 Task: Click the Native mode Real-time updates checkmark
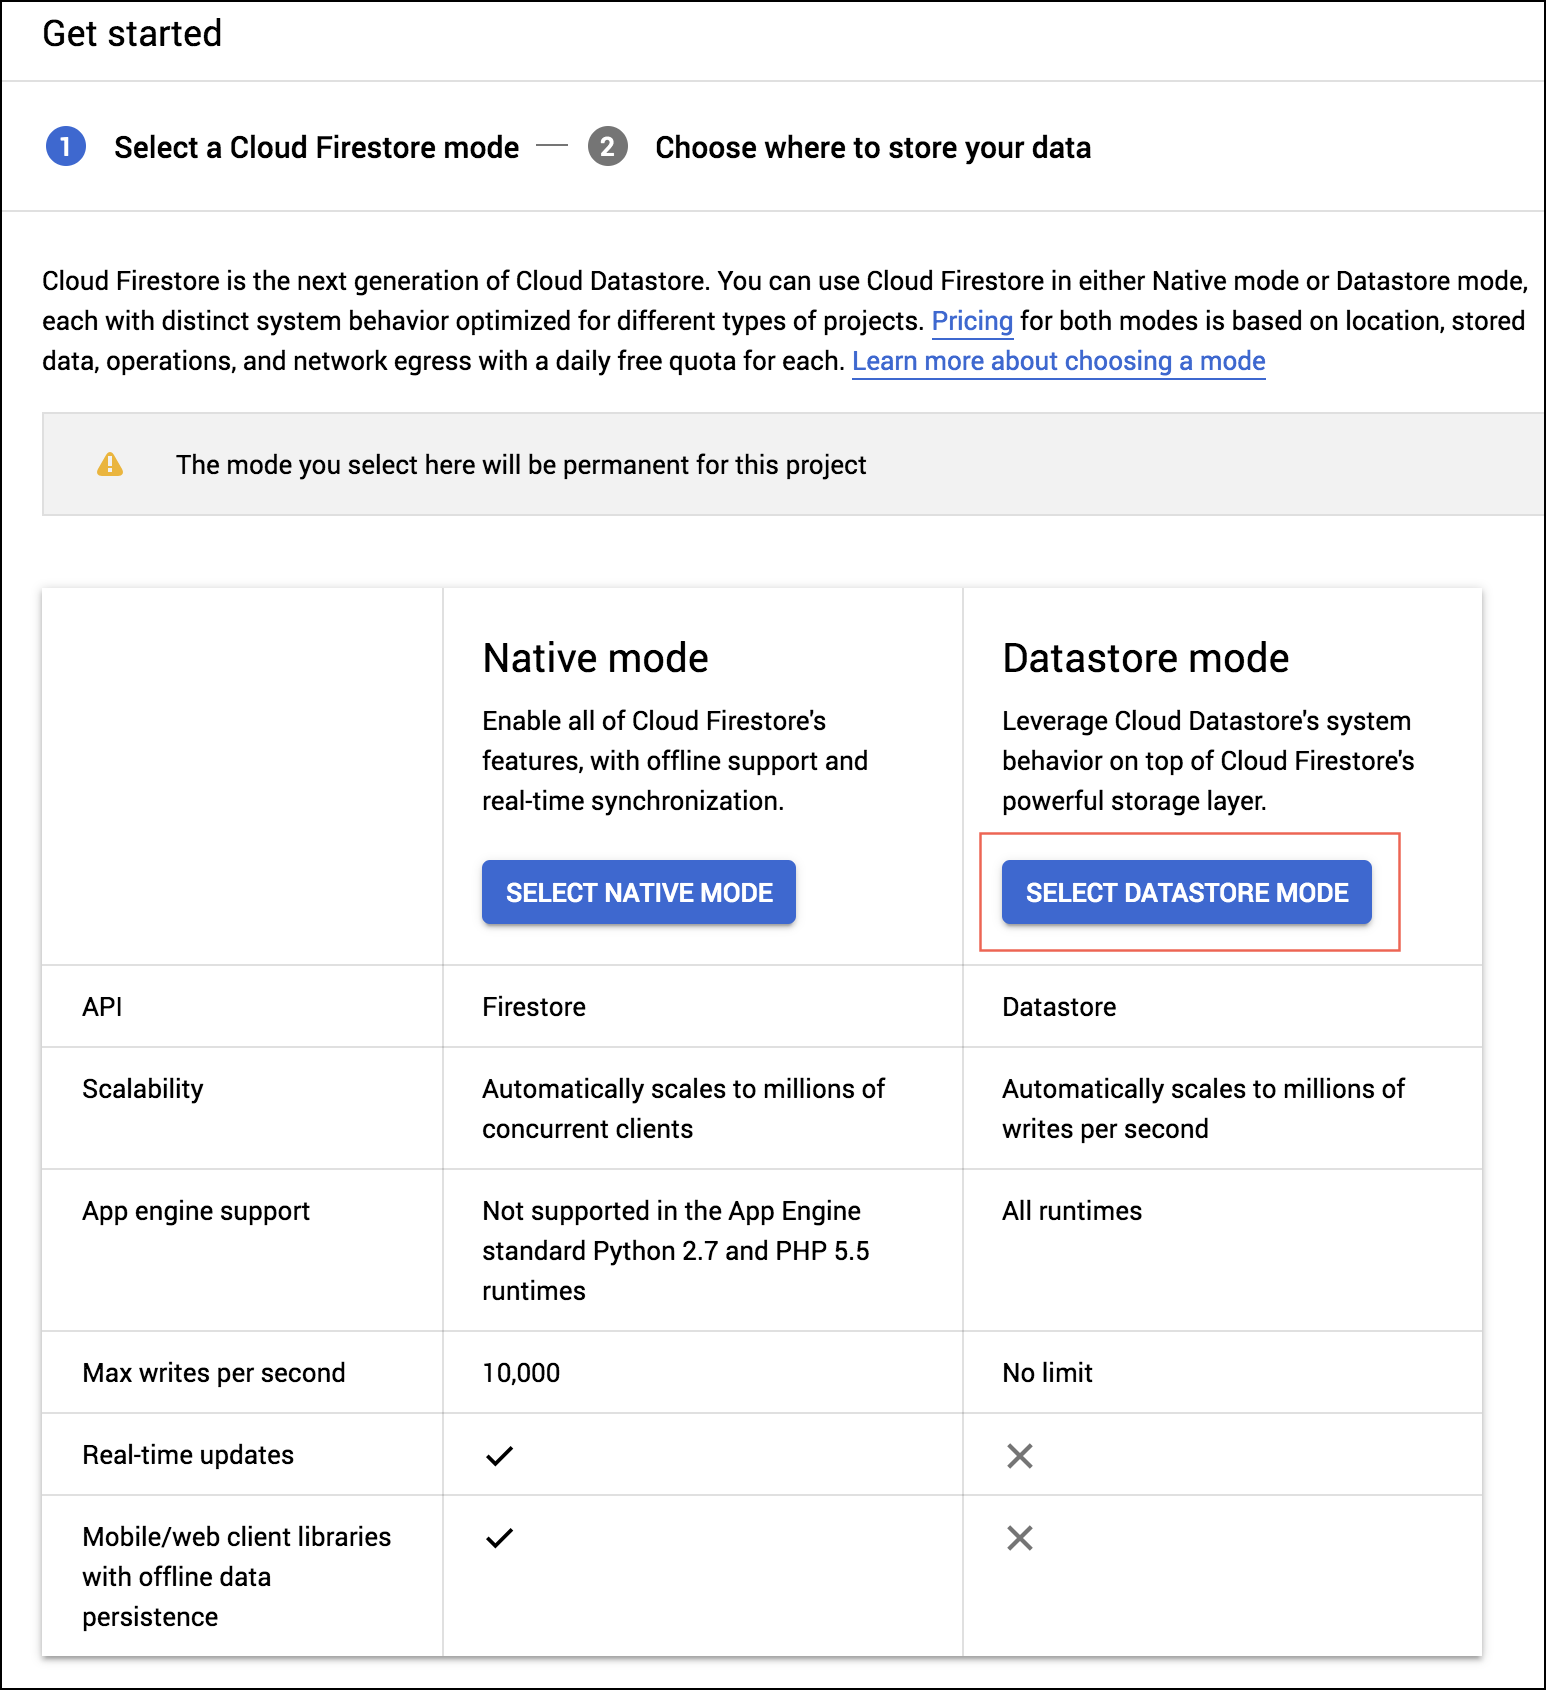click(x=499, y=1456)
